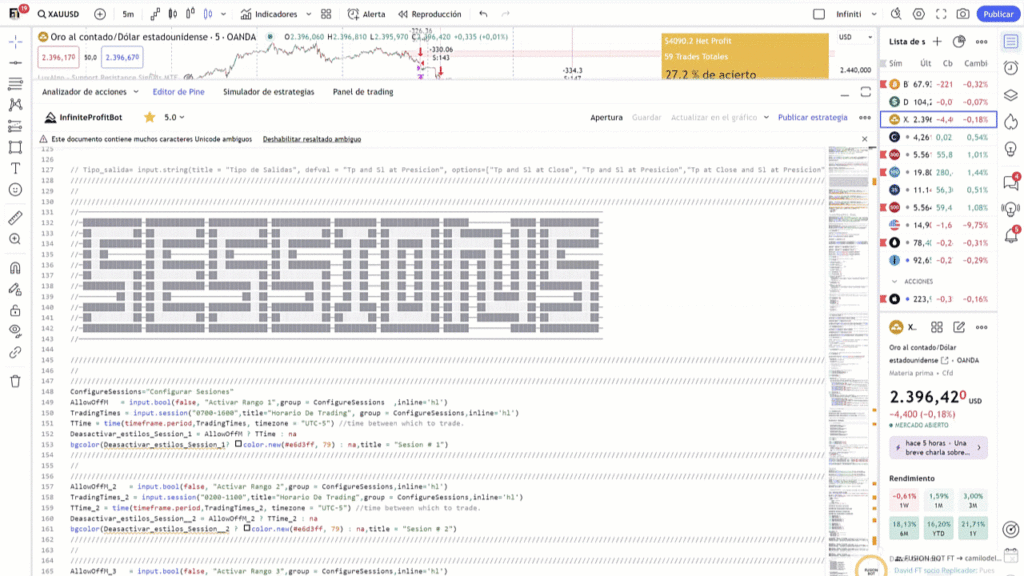Take a chart snapshot with camera icon
Image resolution: width=1024 pixels, height=576 pixels.
click(962, 14)
